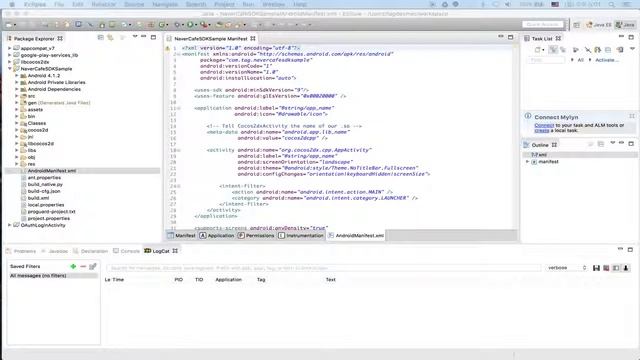The width and height of the screenshot is (640, 360).
Task: Click the LogCat Save log floppy icon
Action: [x=596, y=268]
